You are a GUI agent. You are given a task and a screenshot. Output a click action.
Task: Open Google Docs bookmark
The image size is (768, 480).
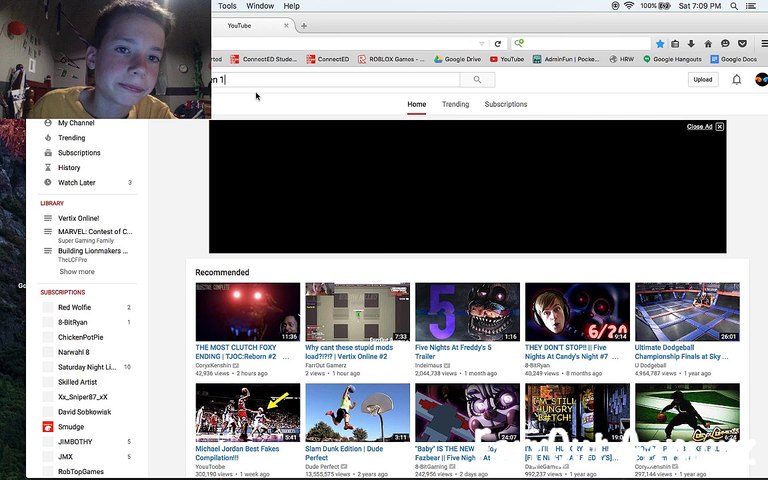coord(734,59)
